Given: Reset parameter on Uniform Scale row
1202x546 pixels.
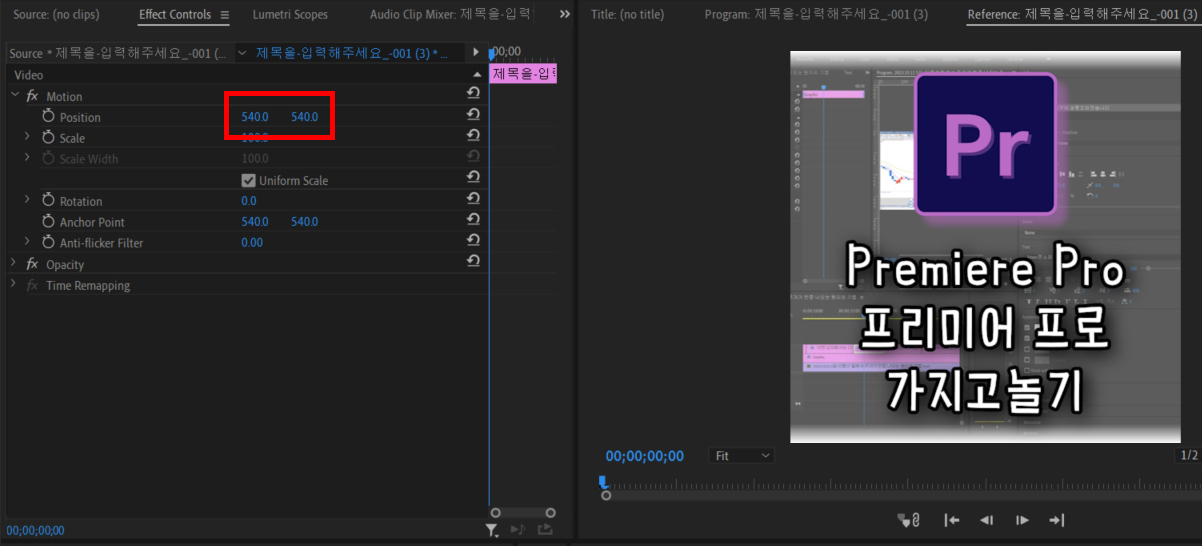Looking at the screenshot, I should click(x=473, y=177).
